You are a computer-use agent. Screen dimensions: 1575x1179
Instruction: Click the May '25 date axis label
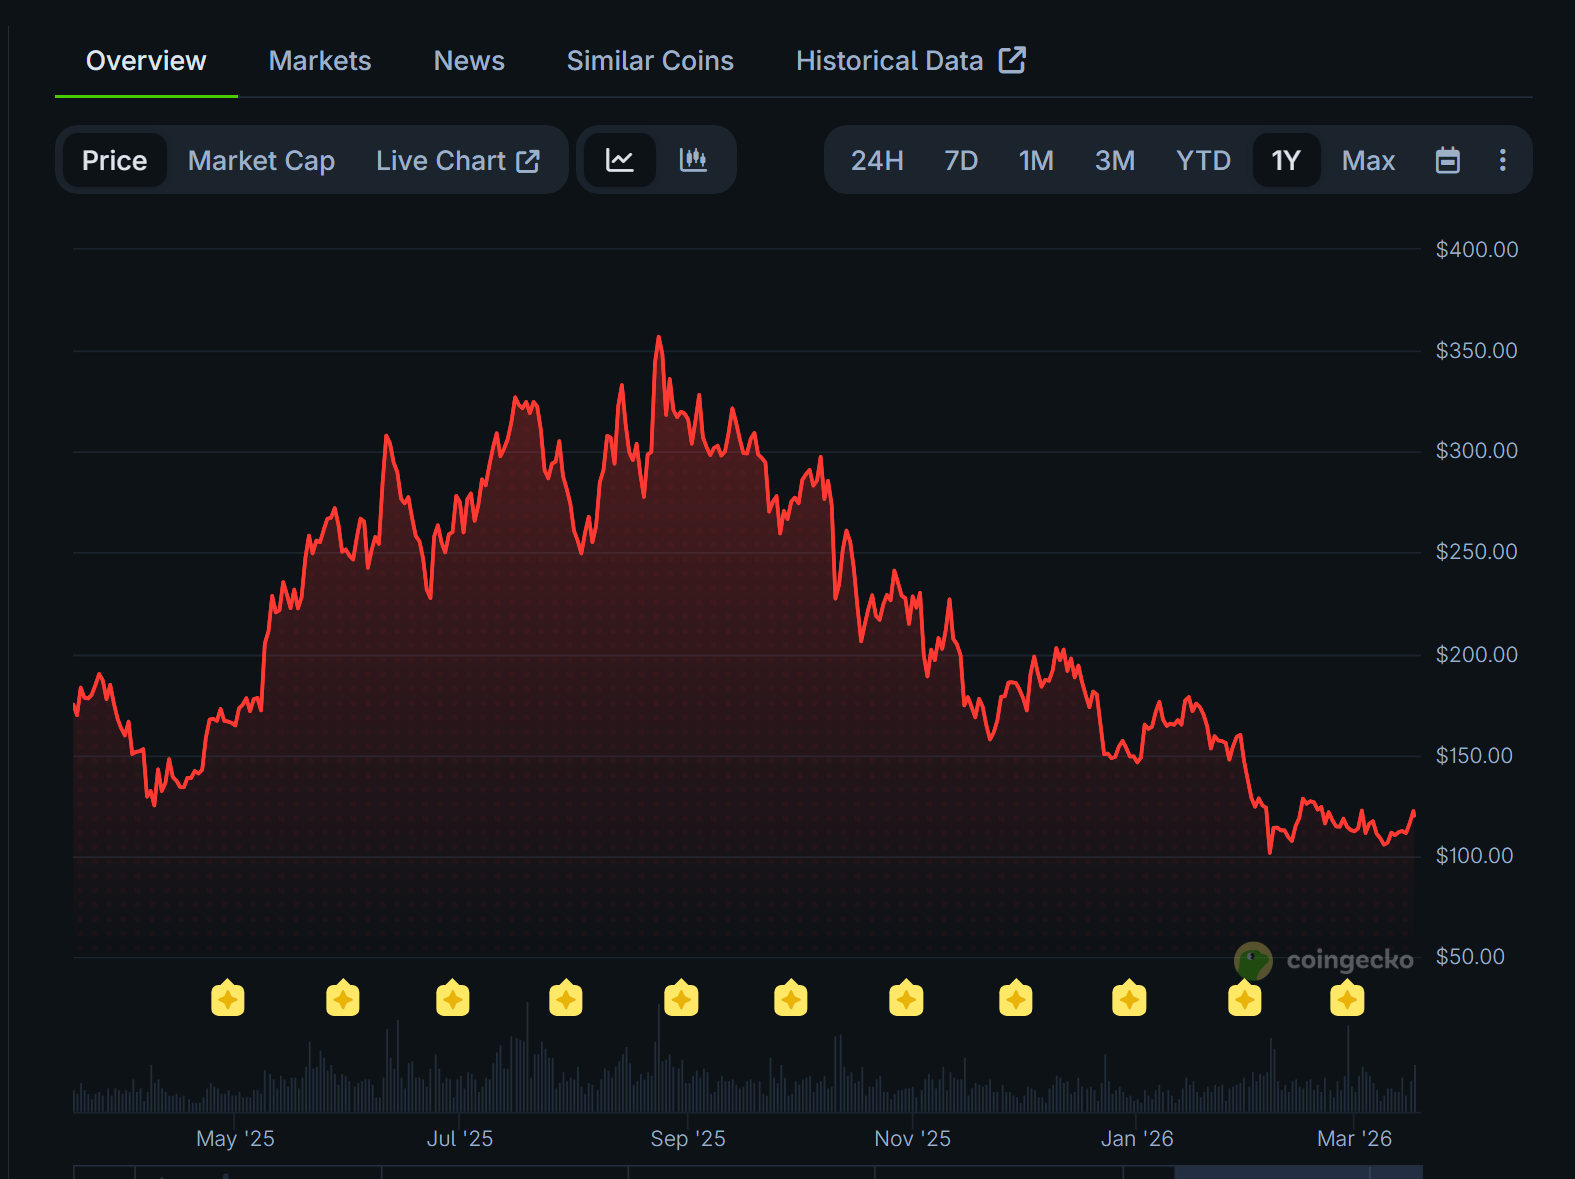point(235,1139)
